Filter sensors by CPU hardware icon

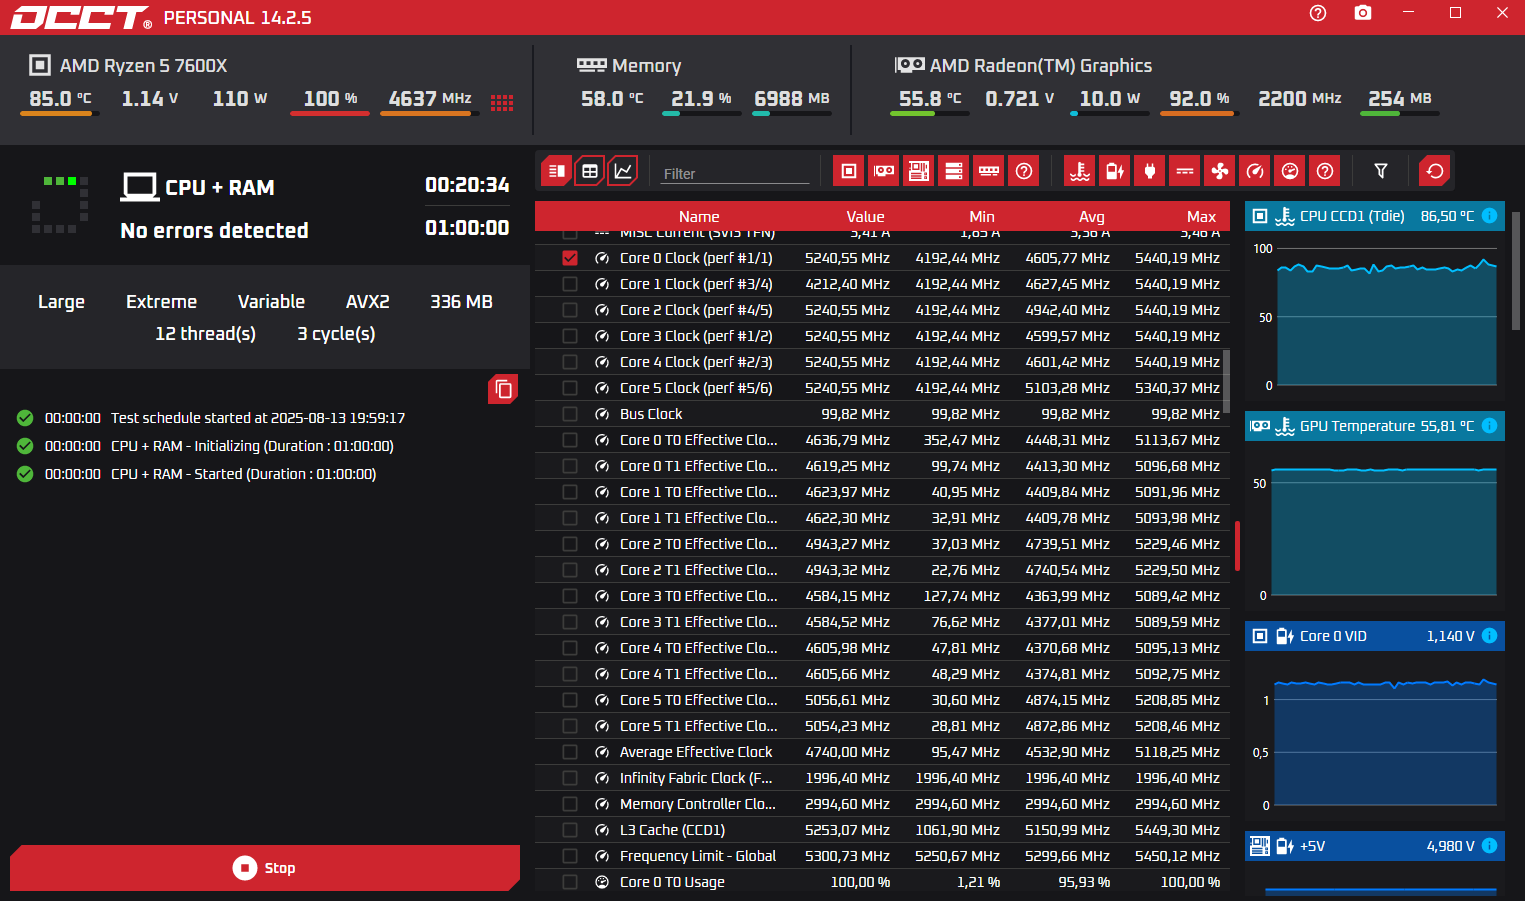(x=849, y=171)
